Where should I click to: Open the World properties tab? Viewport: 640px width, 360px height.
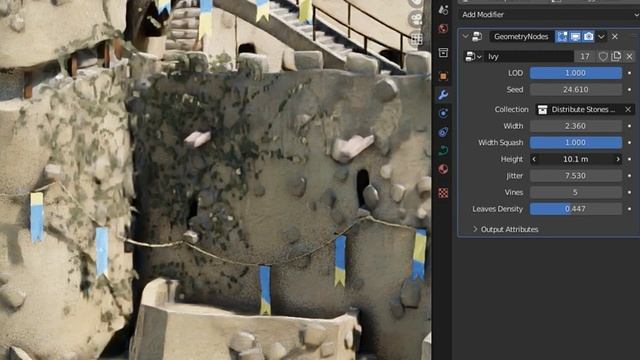[x=443, y=28]
